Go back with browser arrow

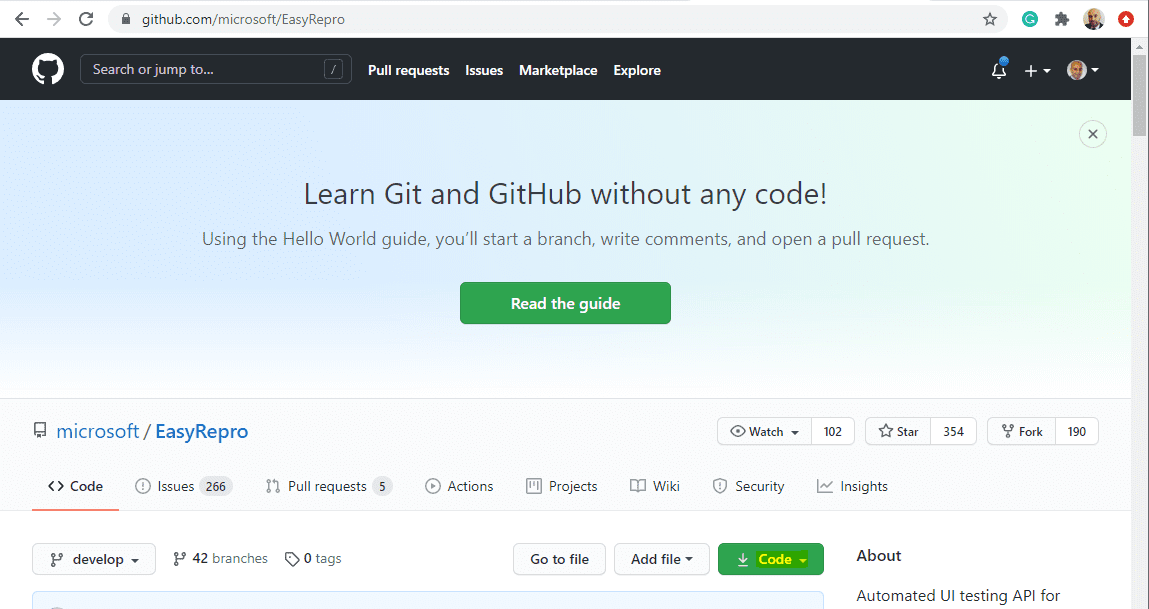(x=22, y=19)
